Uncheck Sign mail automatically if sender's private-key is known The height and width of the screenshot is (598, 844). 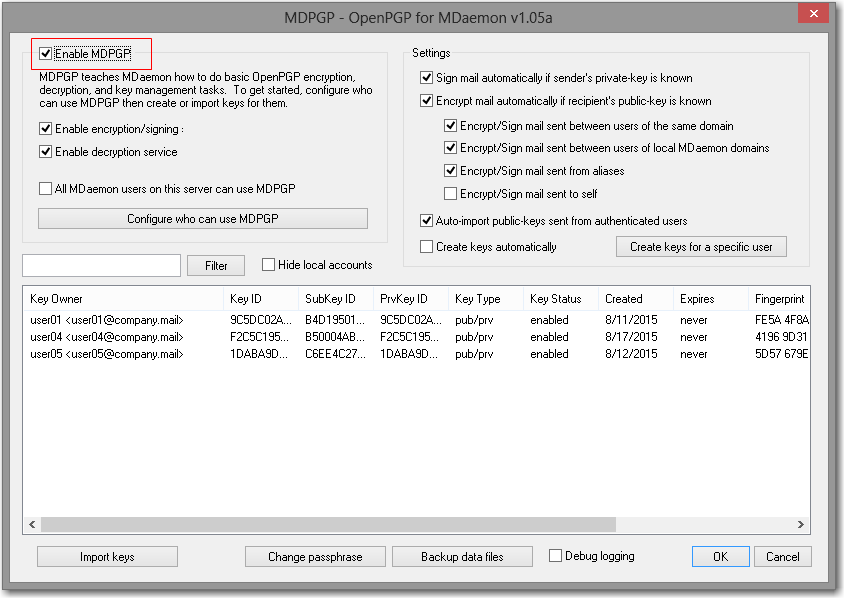click(427, 77)
